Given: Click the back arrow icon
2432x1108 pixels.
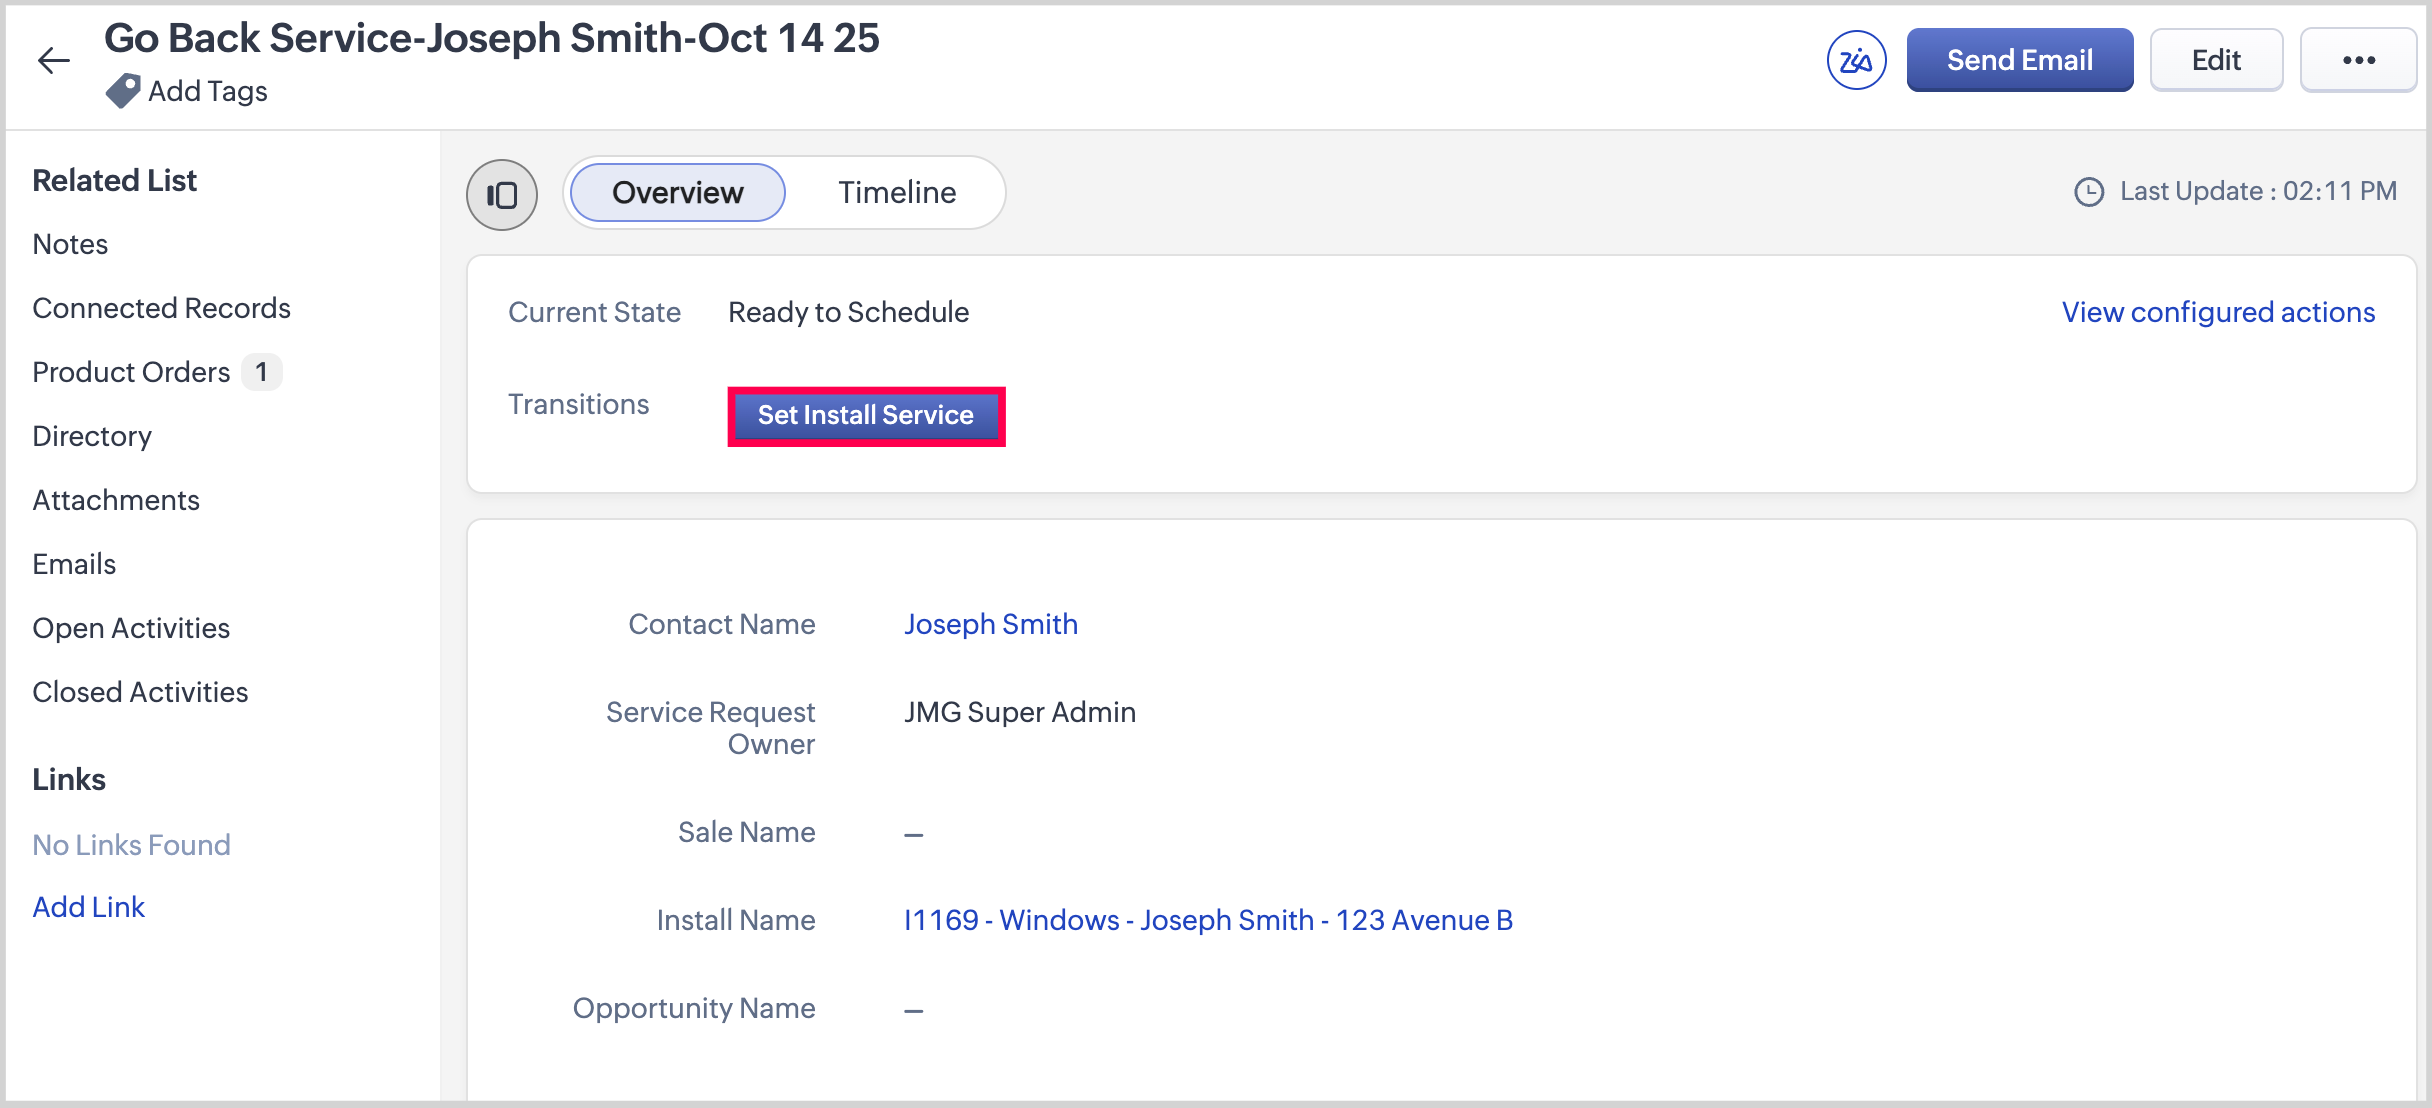Looking at the screenshot, I should click(x=54, y=61).
